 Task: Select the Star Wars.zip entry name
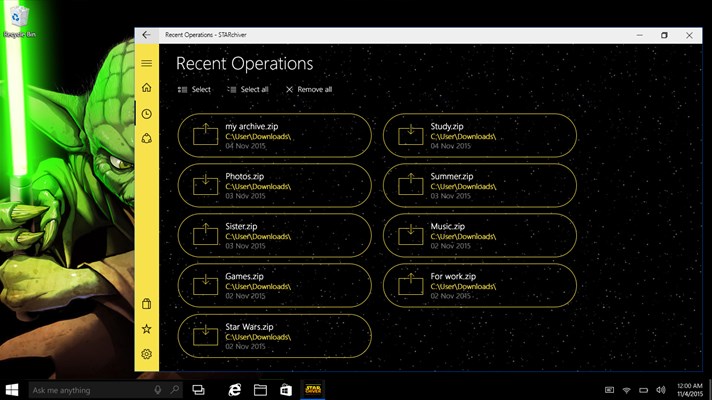point(249,327)
